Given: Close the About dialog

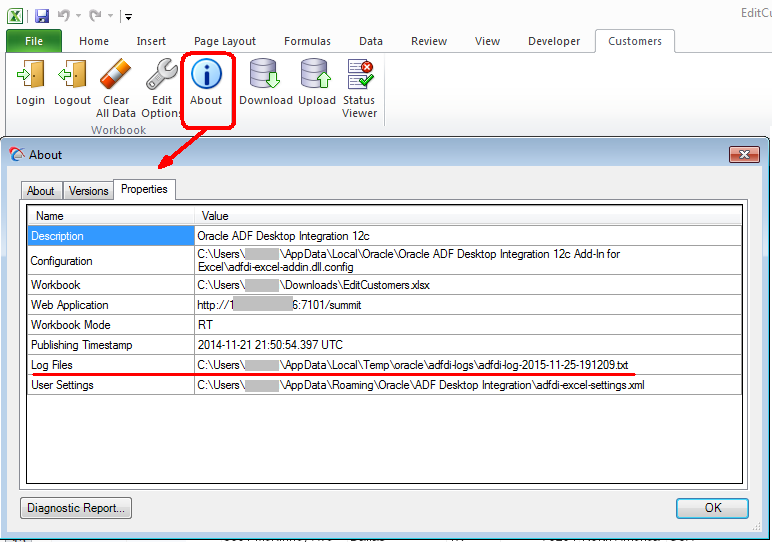Looking at the screenshot, I should (744, 155).
